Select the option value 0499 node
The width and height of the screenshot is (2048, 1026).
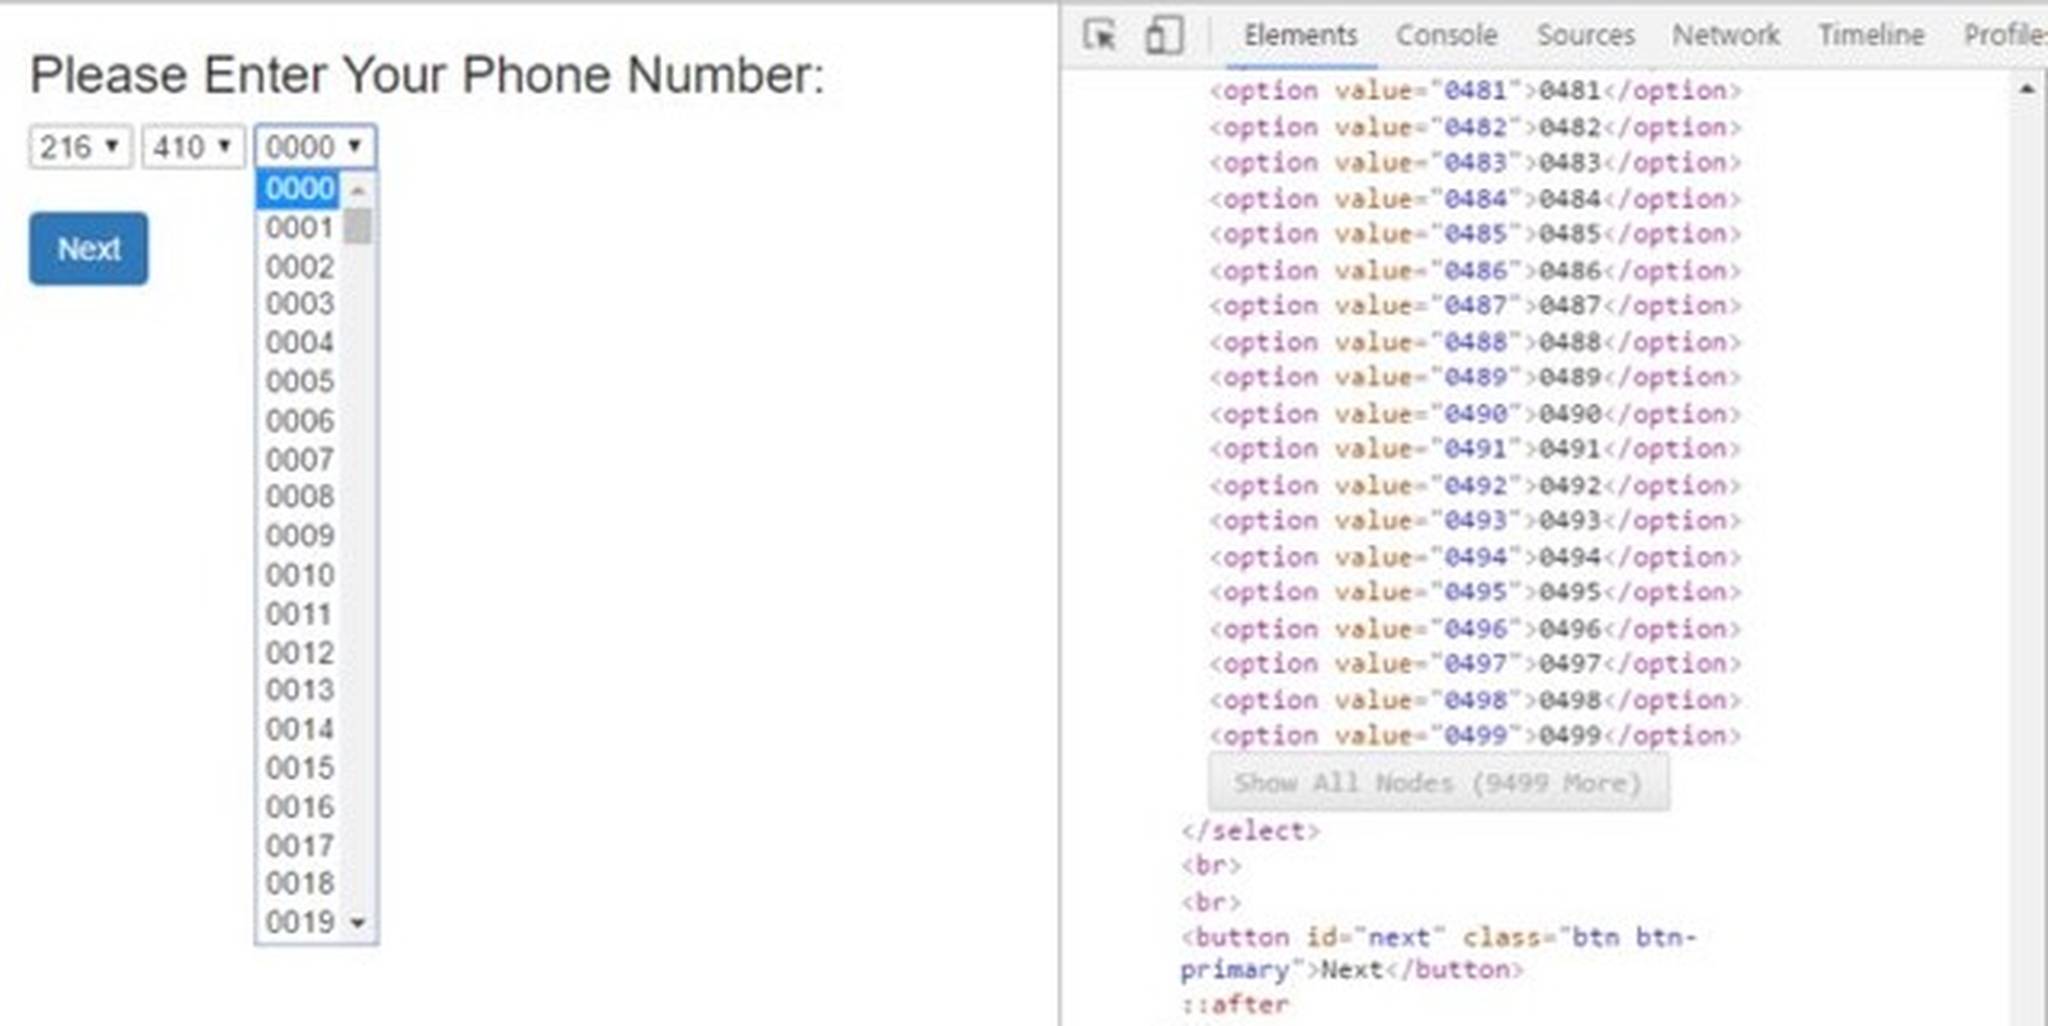[1470, 735]
